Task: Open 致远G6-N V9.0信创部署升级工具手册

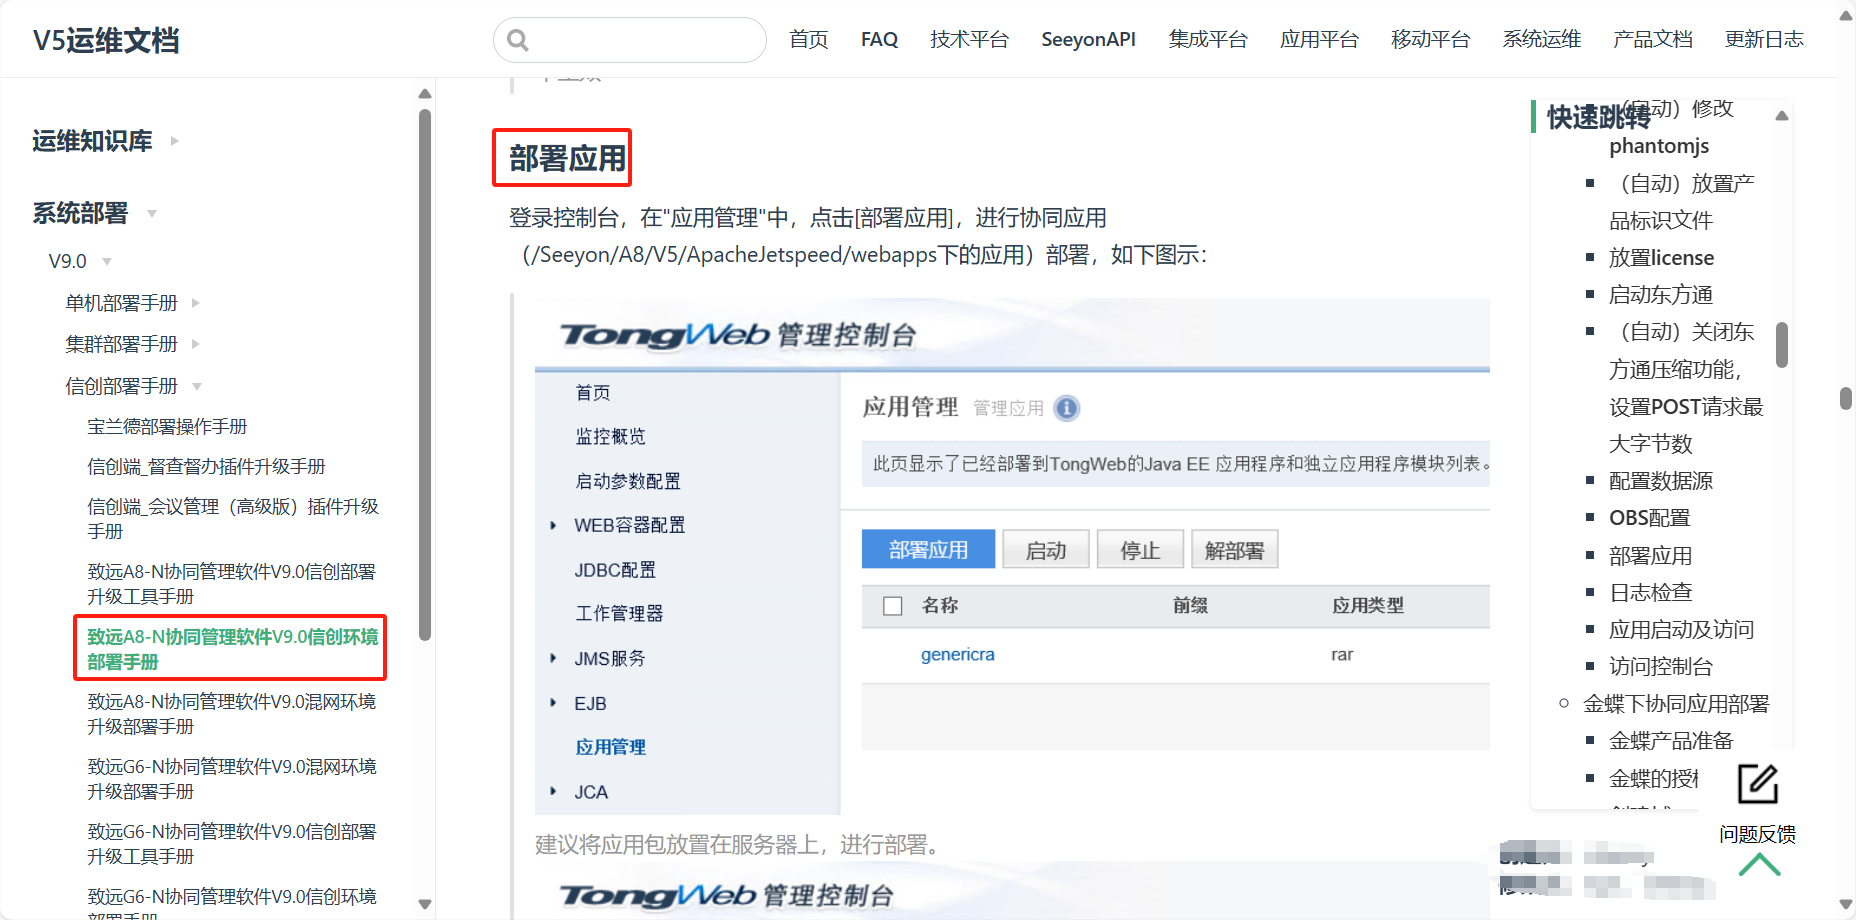Action: pos(231,844)
